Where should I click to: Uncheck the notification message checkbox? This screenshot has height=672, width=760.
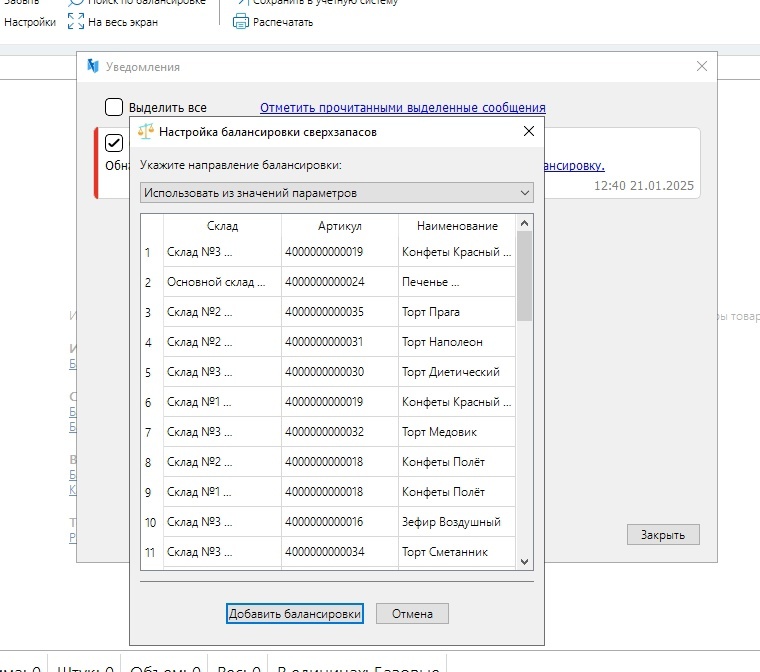114,143
